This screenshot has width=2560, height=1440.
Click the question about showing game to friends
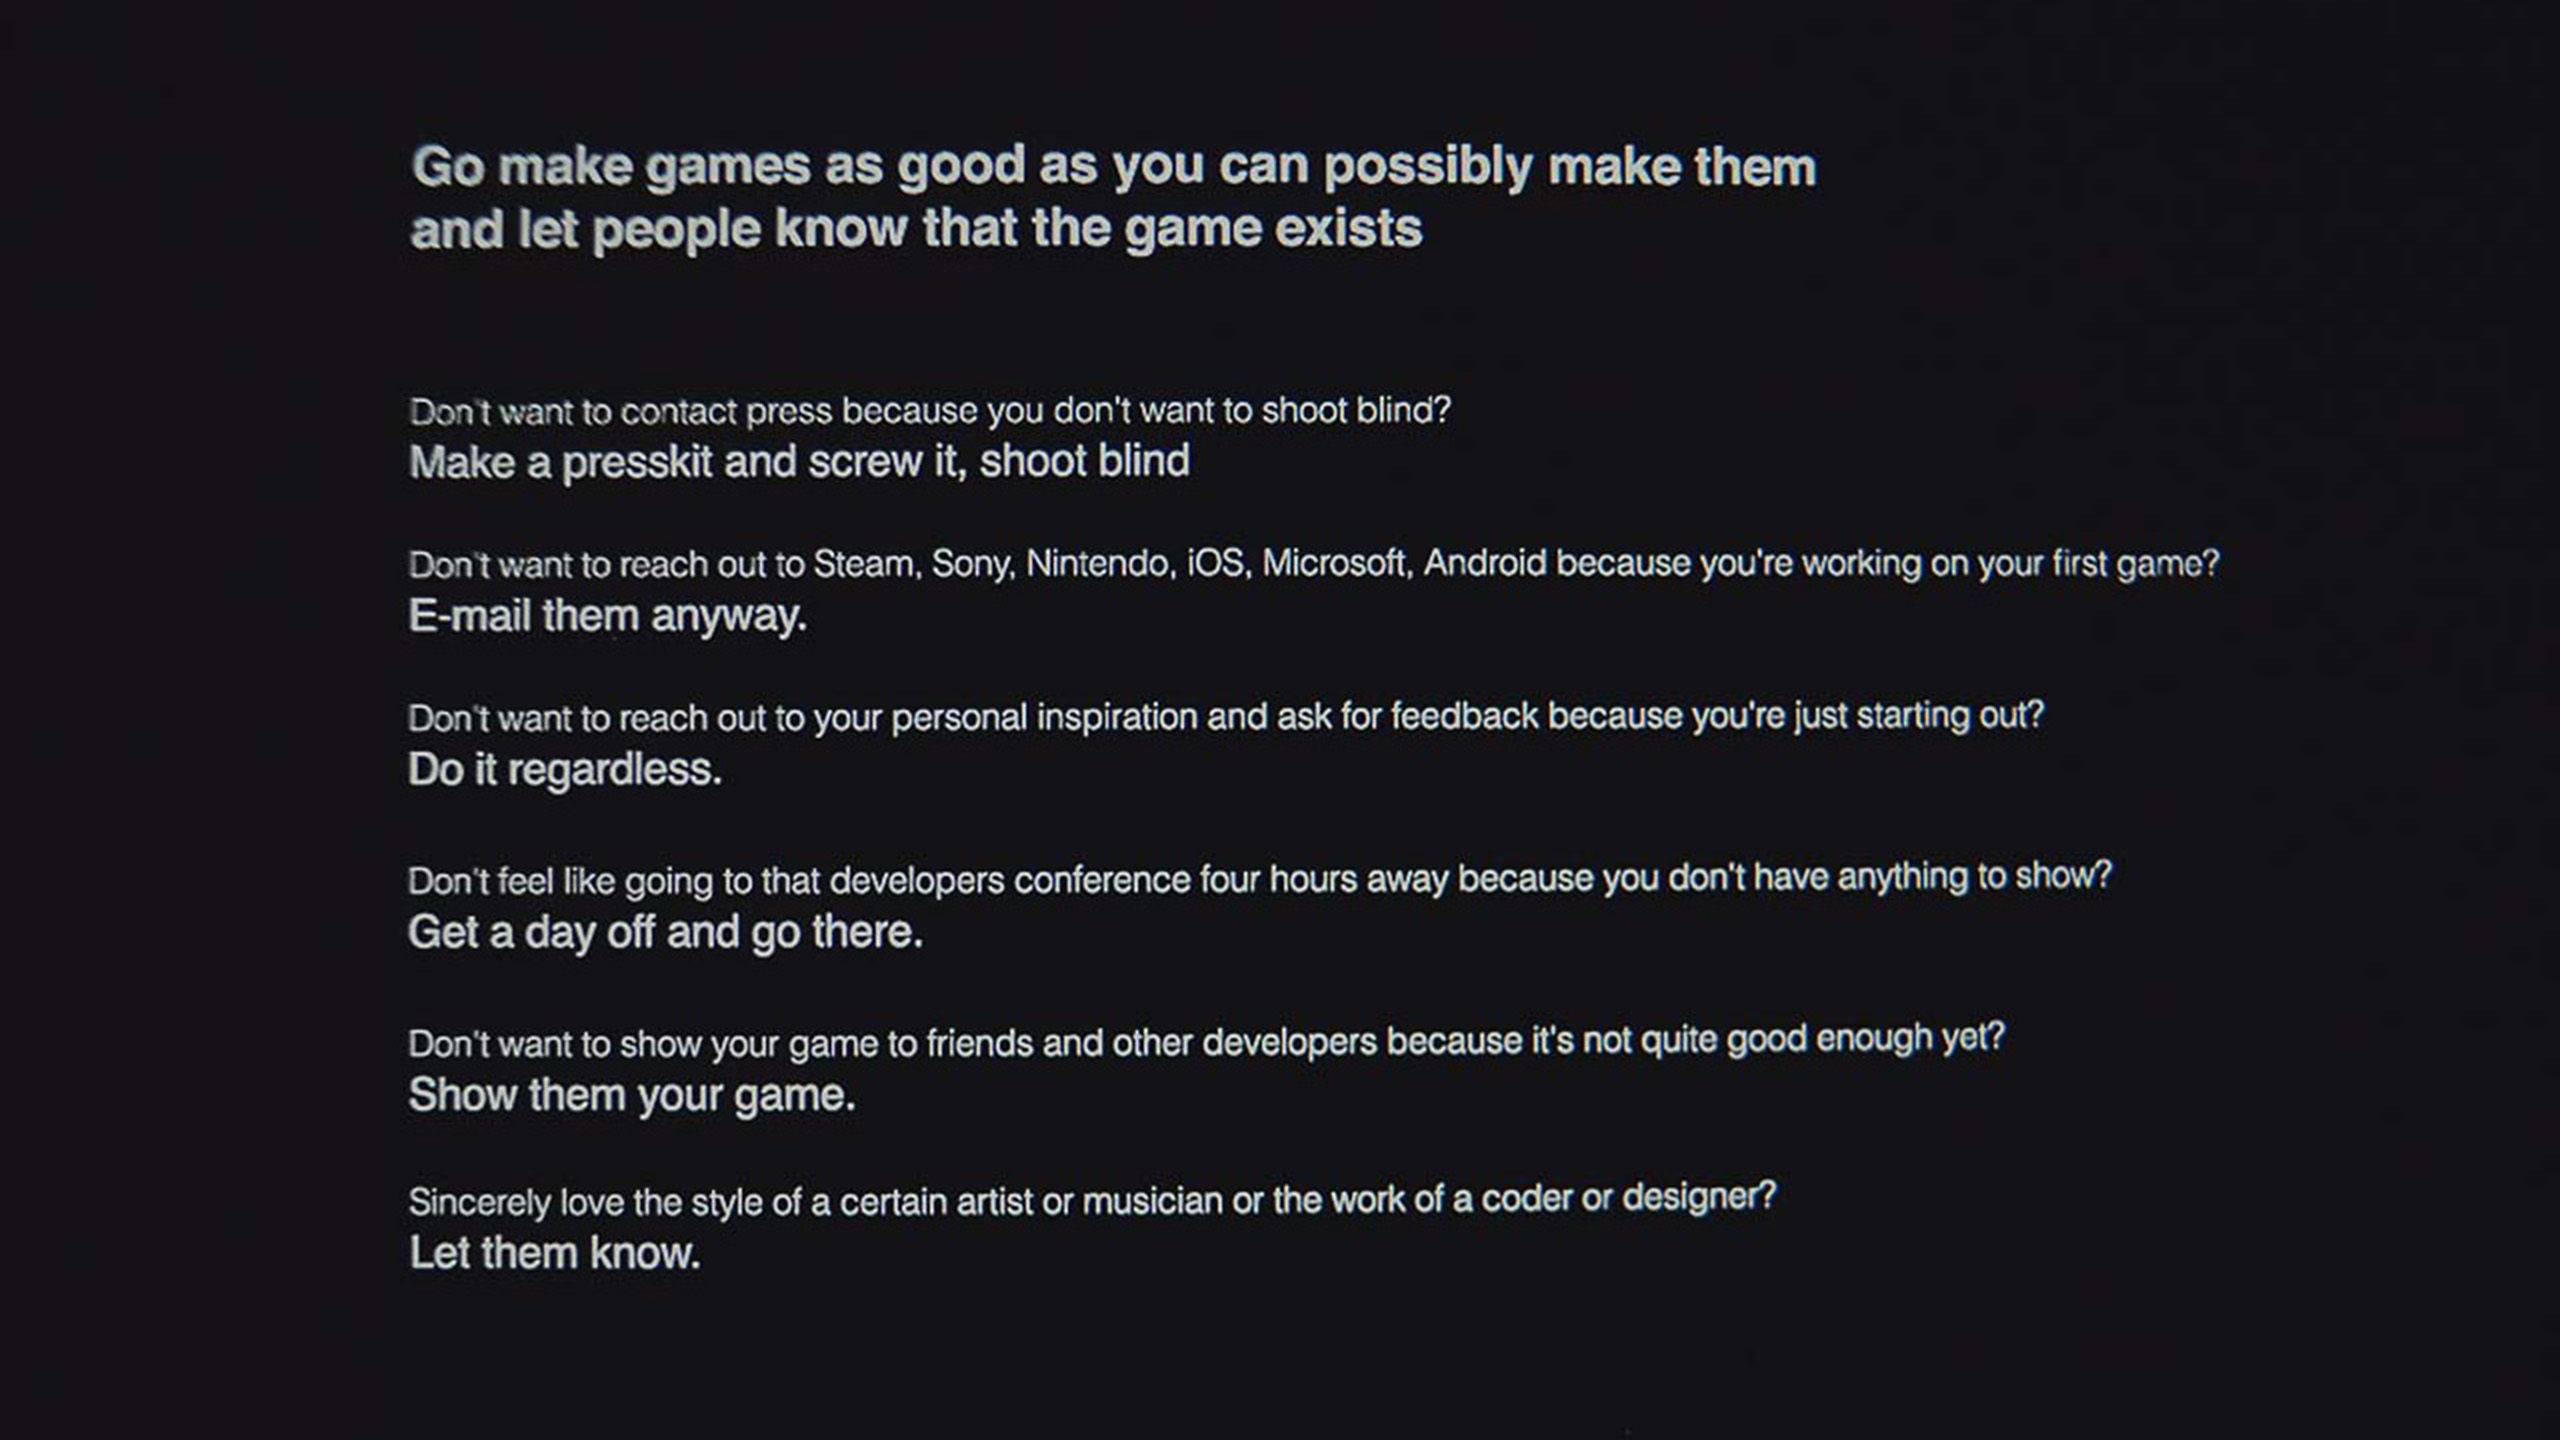(1207, 1042)
